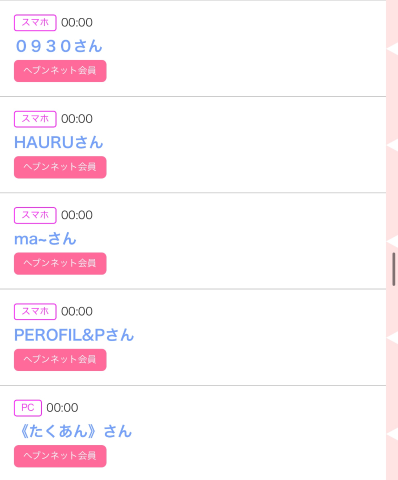Open the ０９３０さん profile link

[59, 46]
